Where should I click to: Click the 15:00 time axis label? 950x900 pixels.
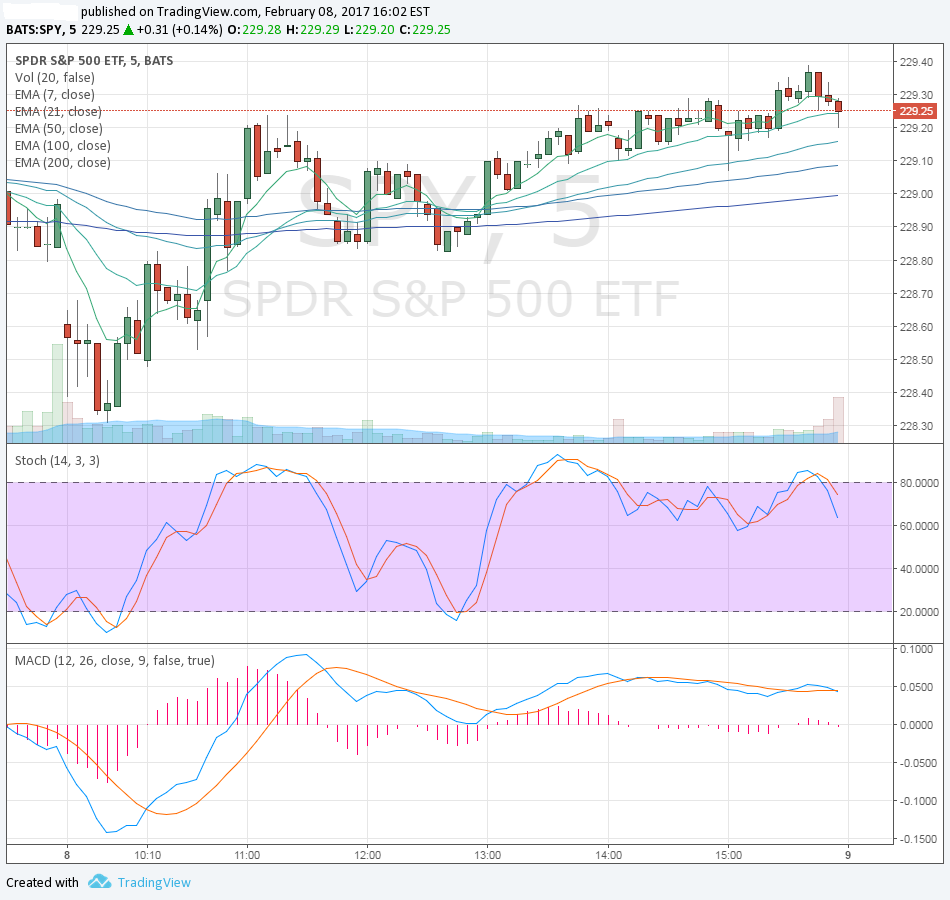pos(728,855)
